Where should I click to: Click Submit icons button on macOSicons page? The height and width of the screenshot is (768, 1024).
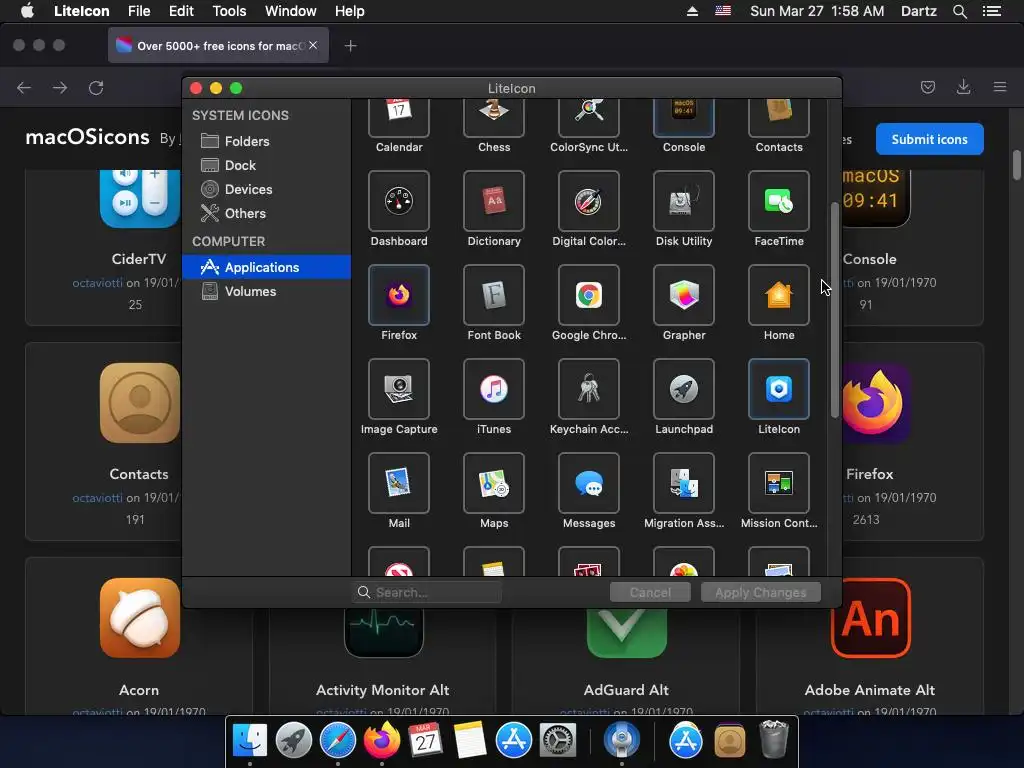pos(929,139)
